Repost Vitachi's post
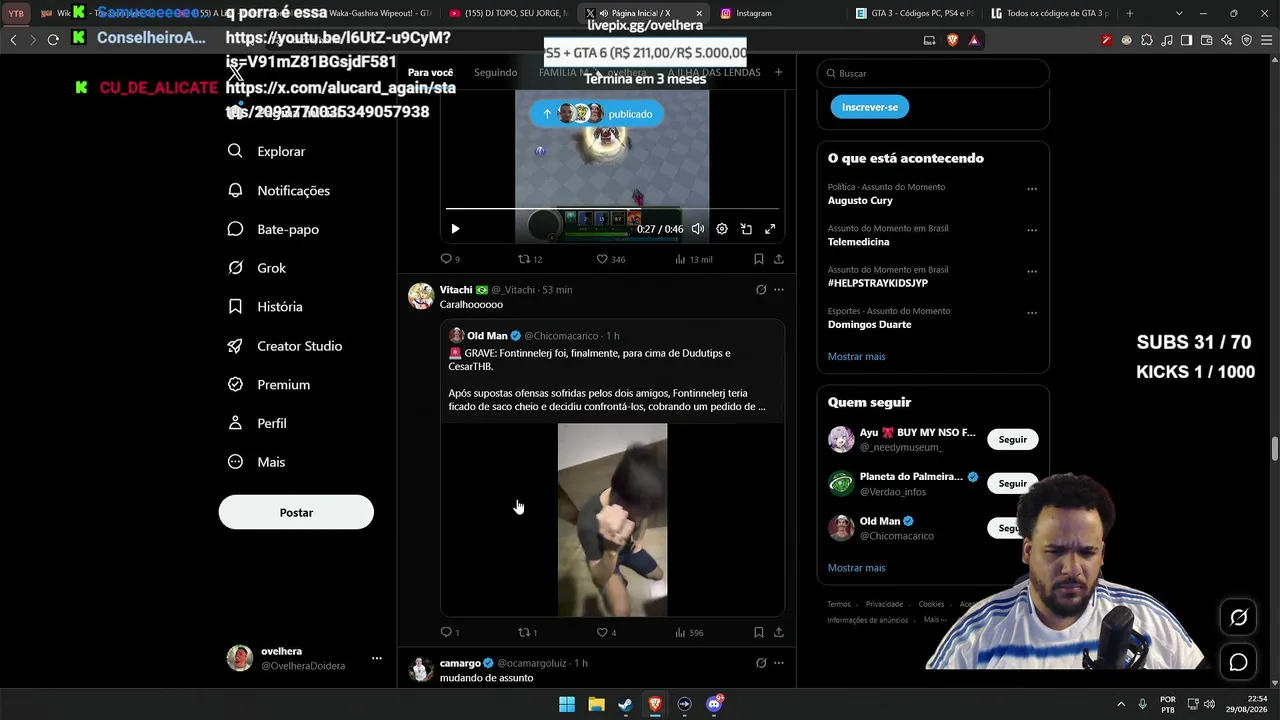 point(527,632)
